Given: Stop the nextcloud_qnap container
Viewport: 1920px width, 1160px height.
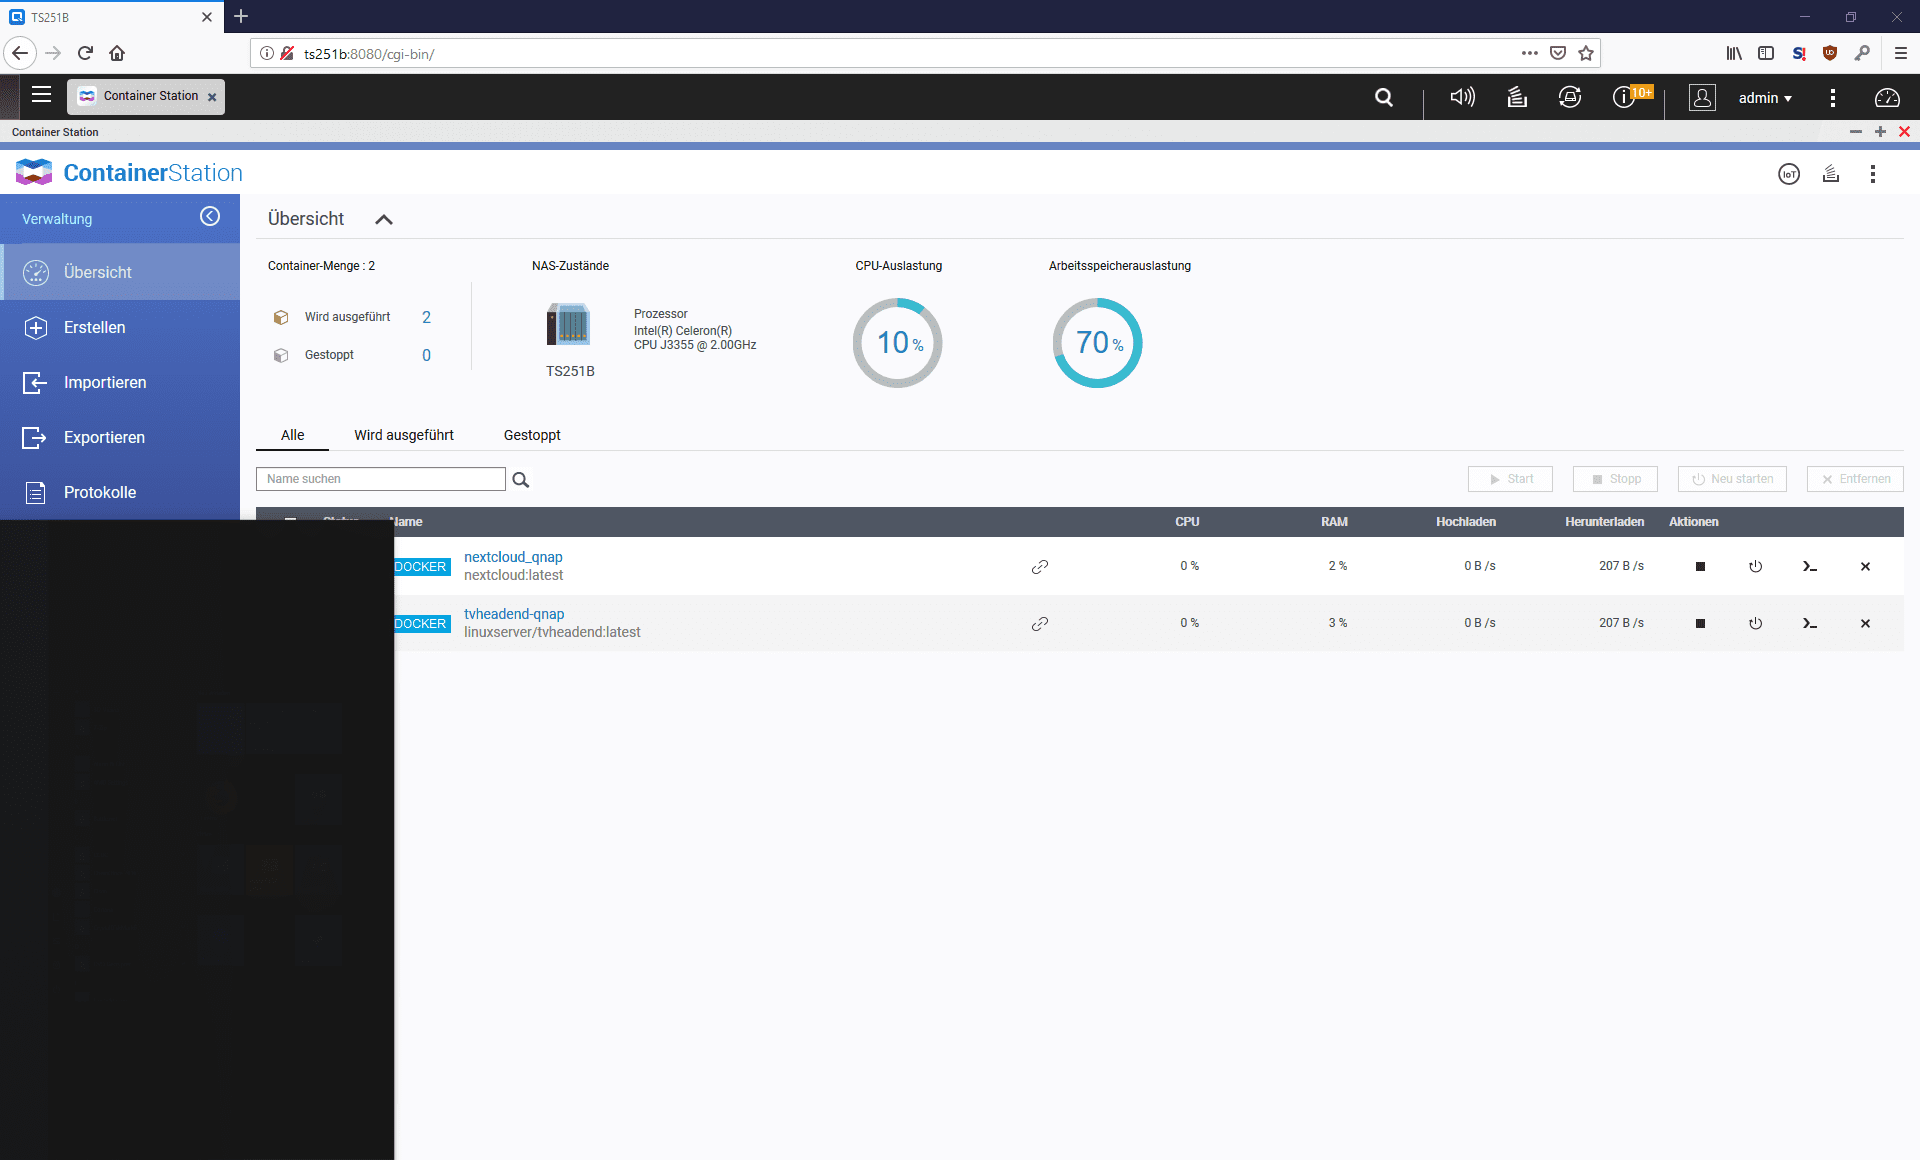Looking at the screenshot, I should [1700, 567].
